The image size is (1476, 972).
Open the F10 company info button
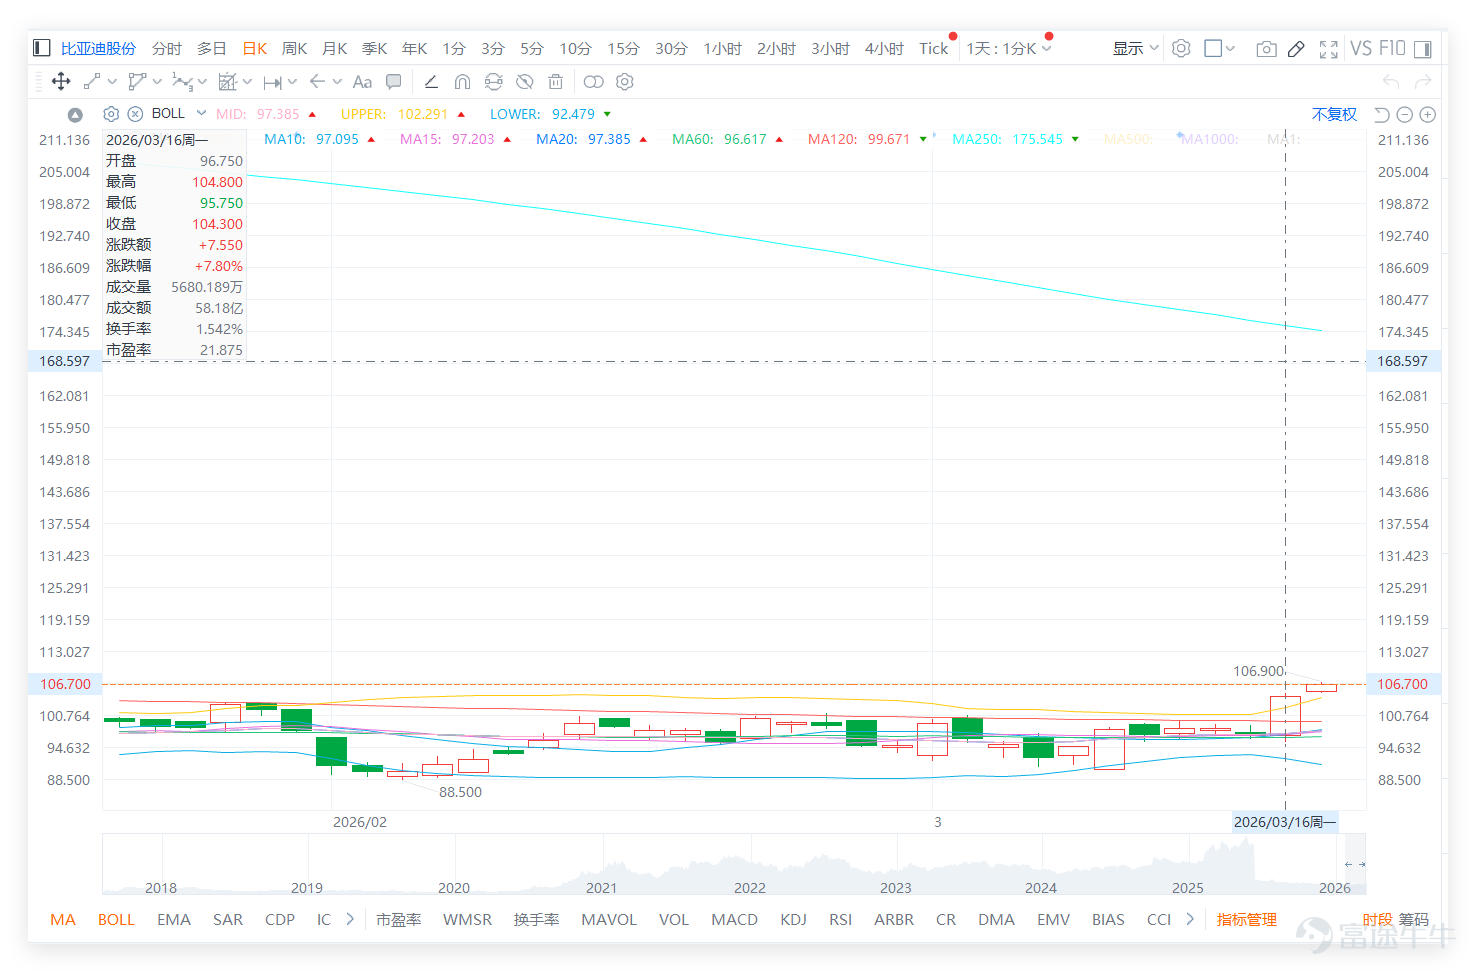pos(1392,48)
